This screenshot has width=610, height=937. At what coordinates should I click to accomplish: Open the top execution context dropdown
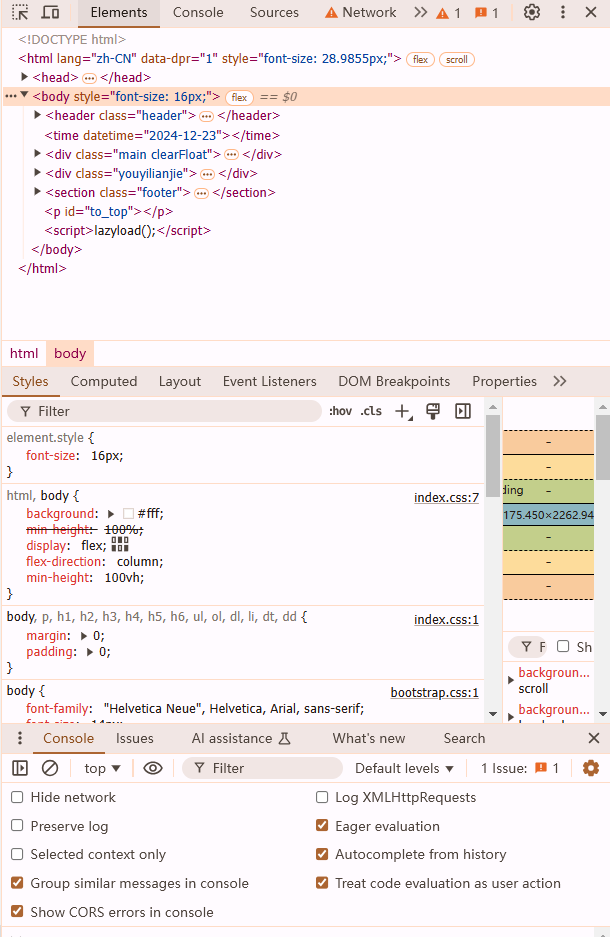coord(102,768)
